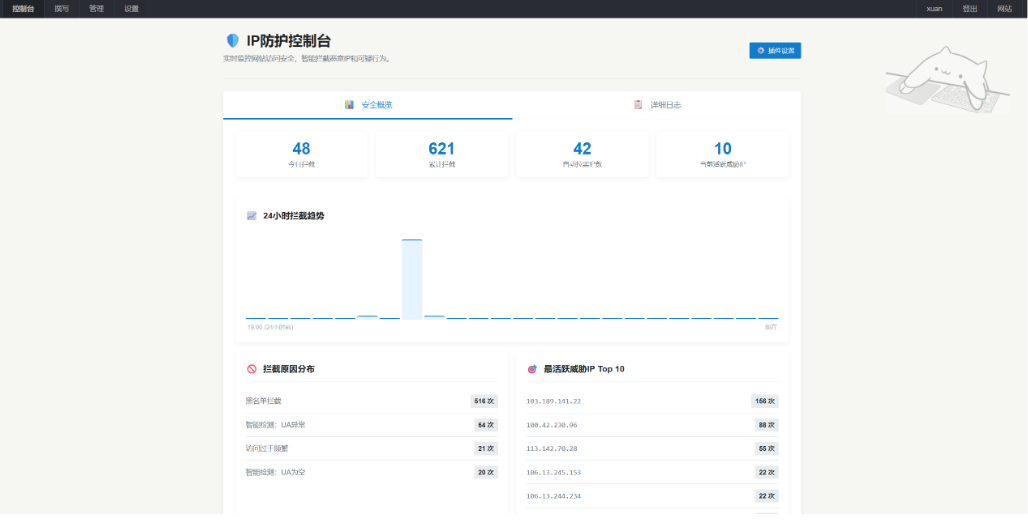Click the trend chart icon beside 24小时拦截趋势
1028x520 pixels.
252,216
